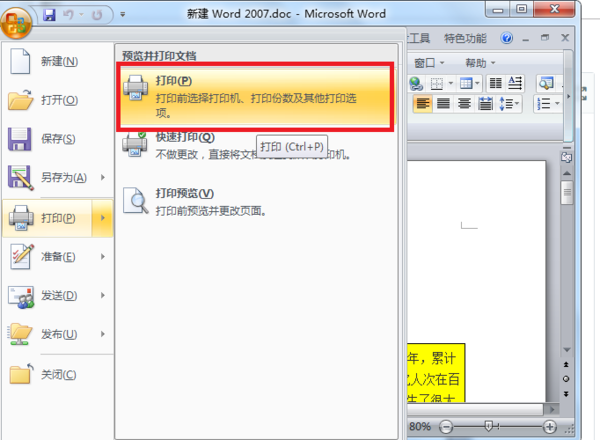Customize the Quick Access Toolbar dropdown
600x440 pixels.
point(122,15)
